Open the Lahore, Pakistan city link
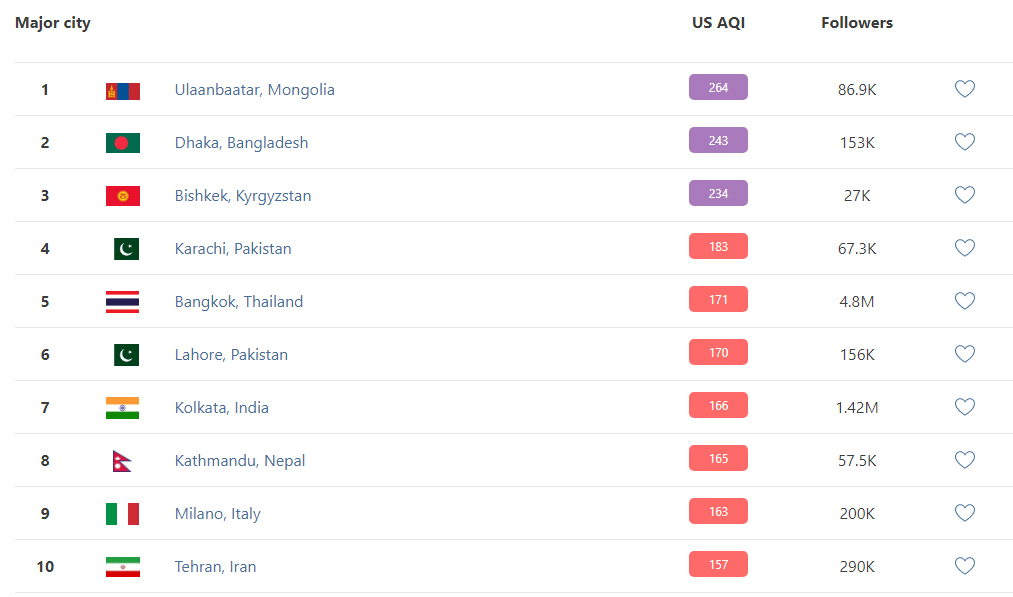 231,355
